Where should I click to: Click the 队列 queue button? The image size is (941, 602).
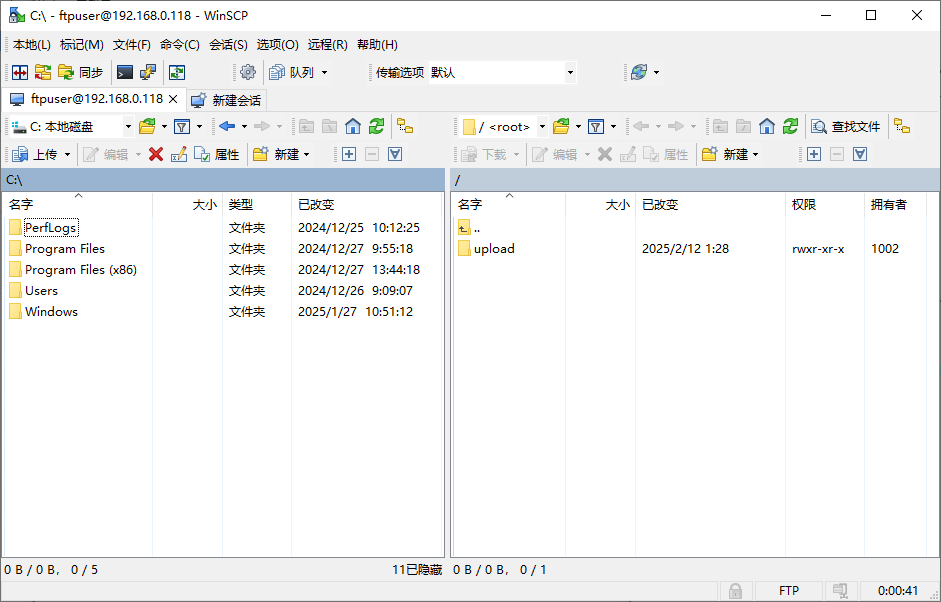coord(292,73)
